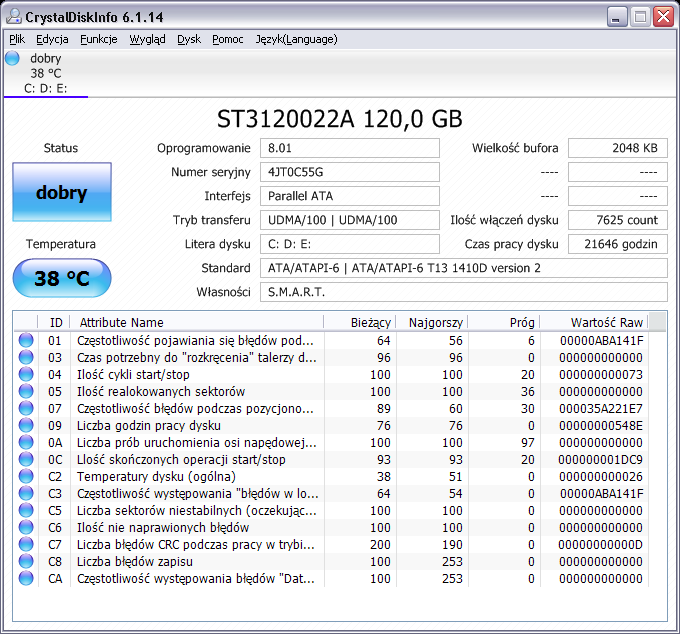Click status orb for attribute CA
This screenshot has width=687, height=634.
tap(26, 578)
